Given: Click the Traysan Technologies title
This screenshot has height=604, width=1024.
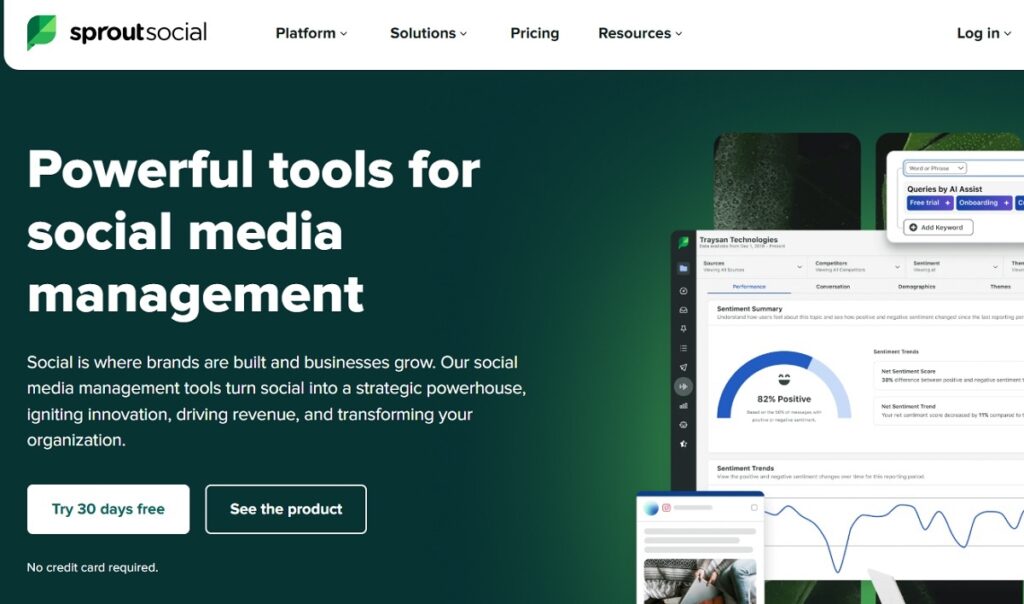Looking at the screenshot, I should pyautogui.click(x=738, y=240).
